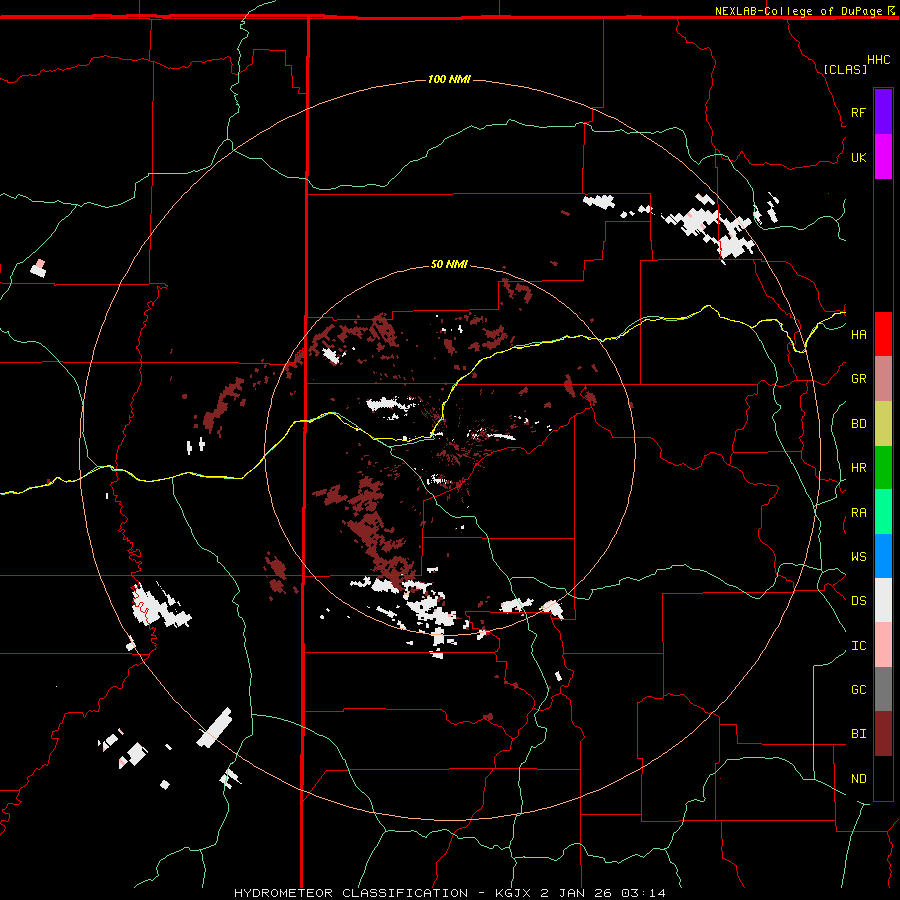This screenshot has height=900, width=900.
Task: Click the 'HR' legend label
Action: point(858,468)
